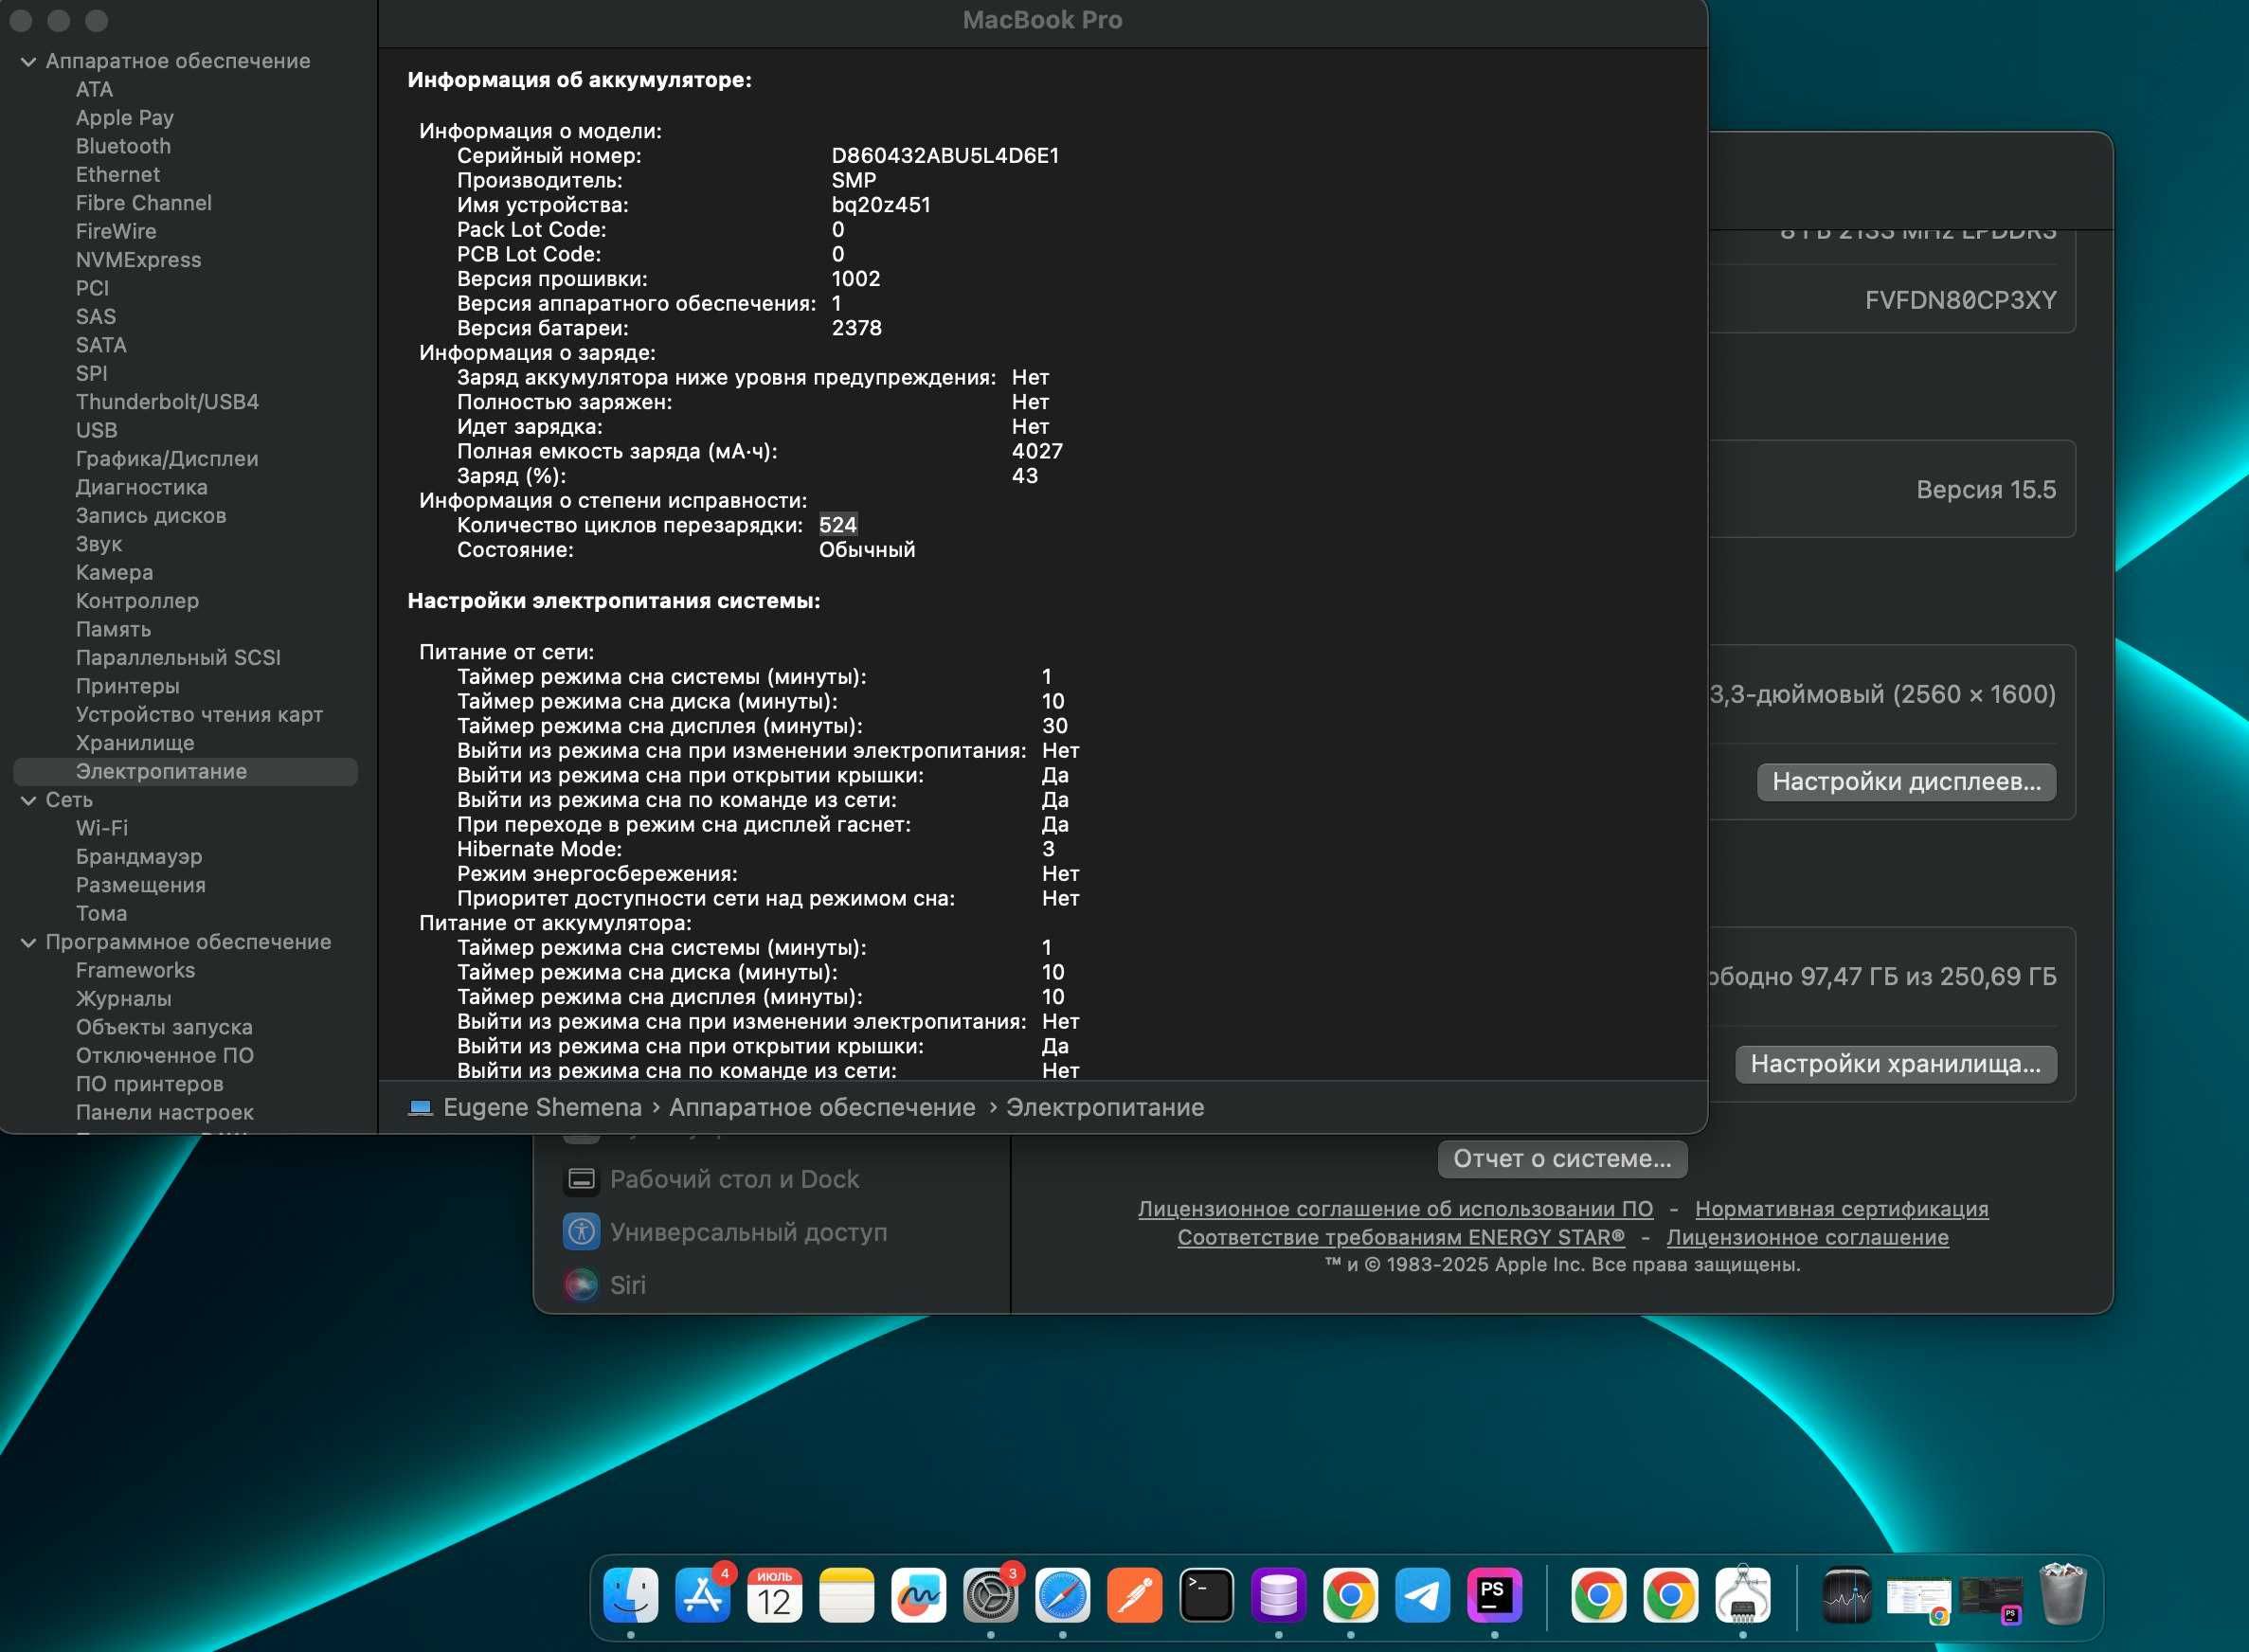This screenshot has width=2249, height=1652.
Task: Select Память in the sidebar
Action: (113, 629)
